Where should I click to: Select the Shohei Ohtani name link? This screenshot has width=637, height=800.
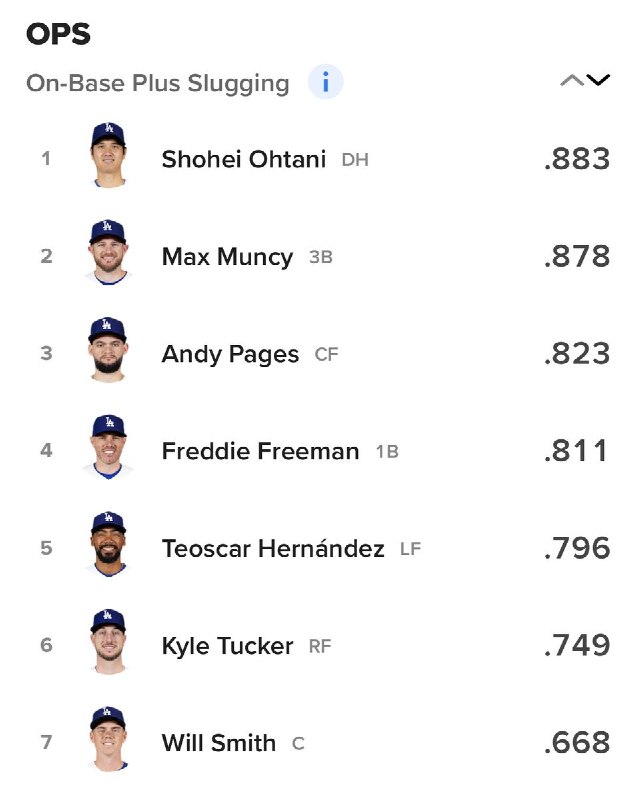click(x=244, y=159)
